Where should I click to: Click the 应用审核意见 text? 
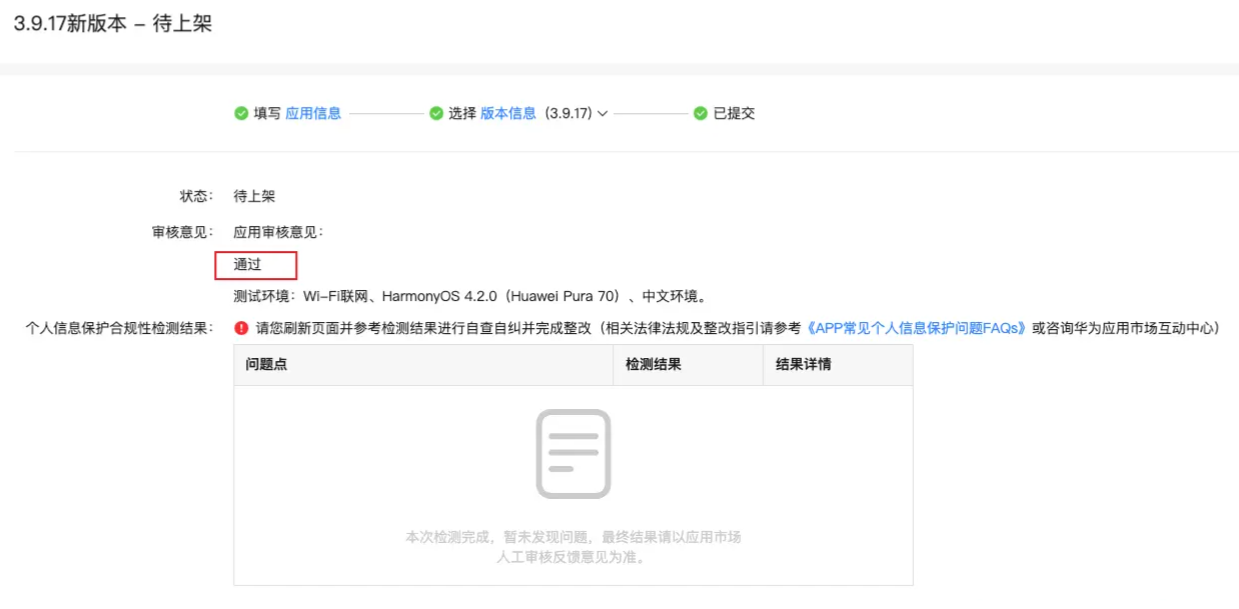279,233
